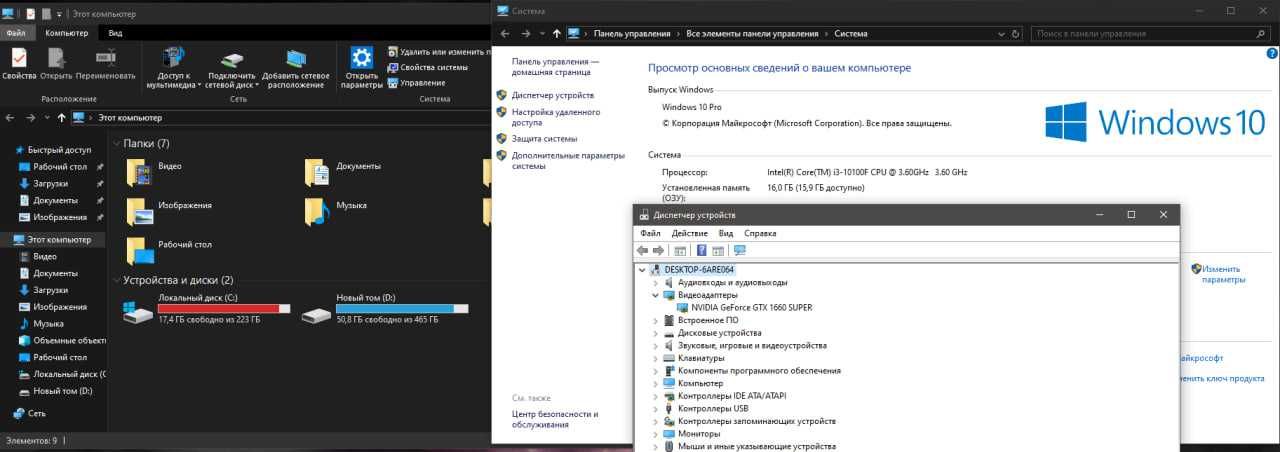This screenshot has height=452, width=1280.
Task: Select the Рабочий стол folder in Папки group
Action: (x=168, y=250)
